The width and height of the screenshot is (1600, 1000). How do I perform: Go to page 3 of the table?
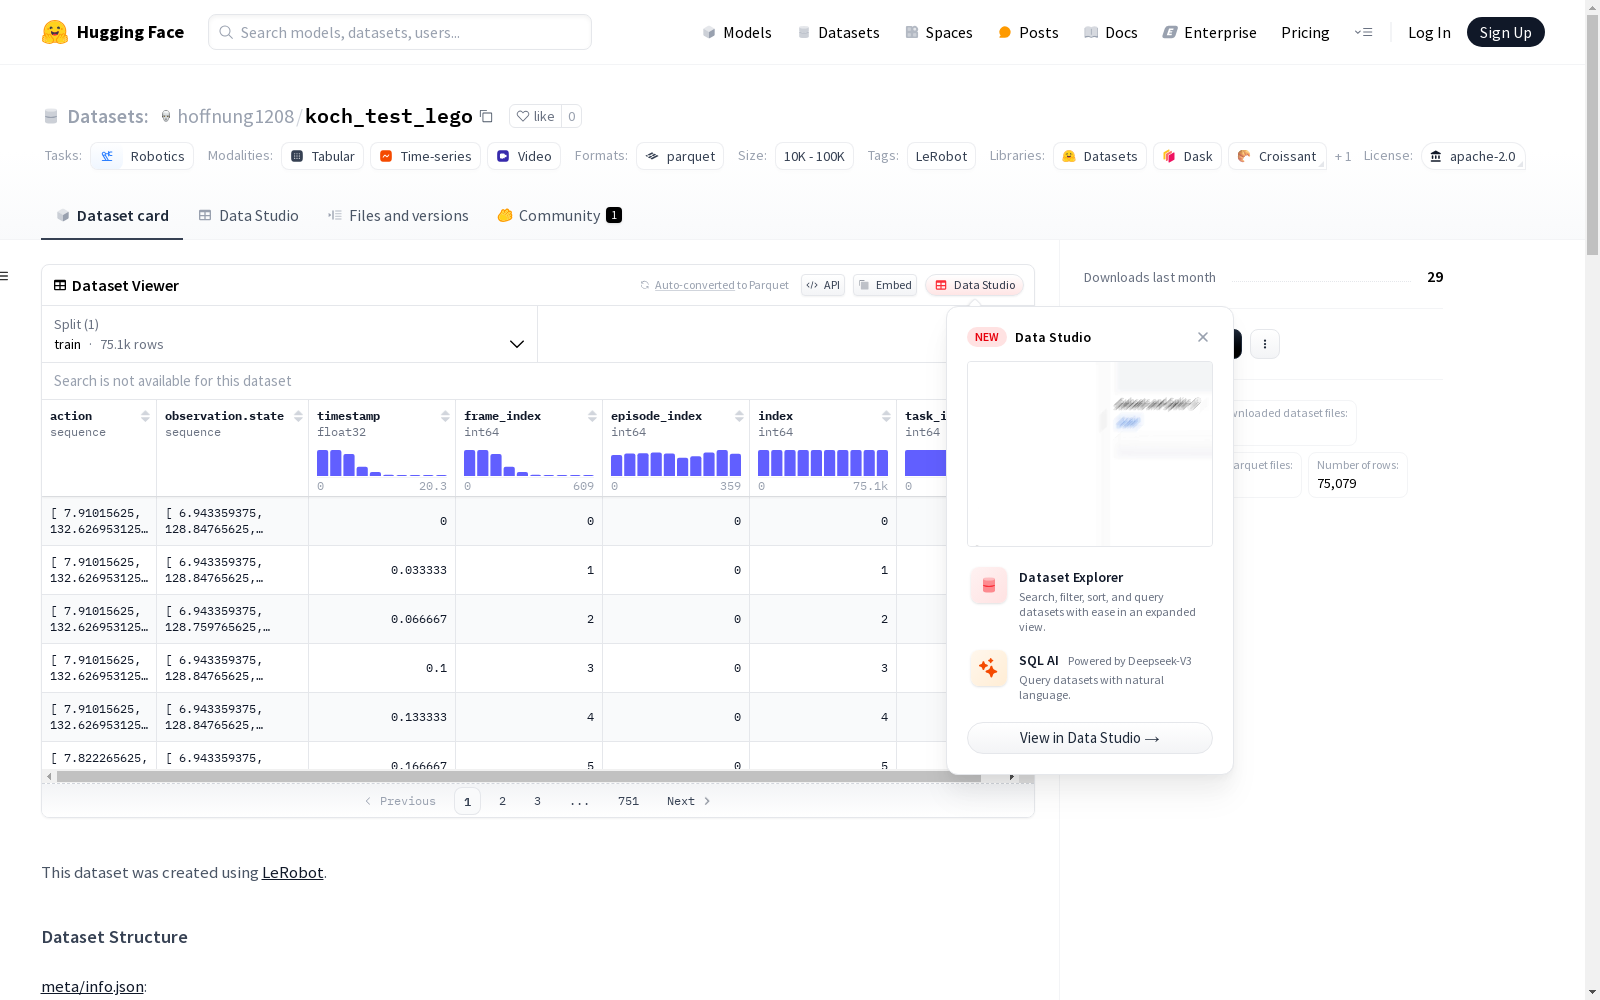tap(537, 801)
